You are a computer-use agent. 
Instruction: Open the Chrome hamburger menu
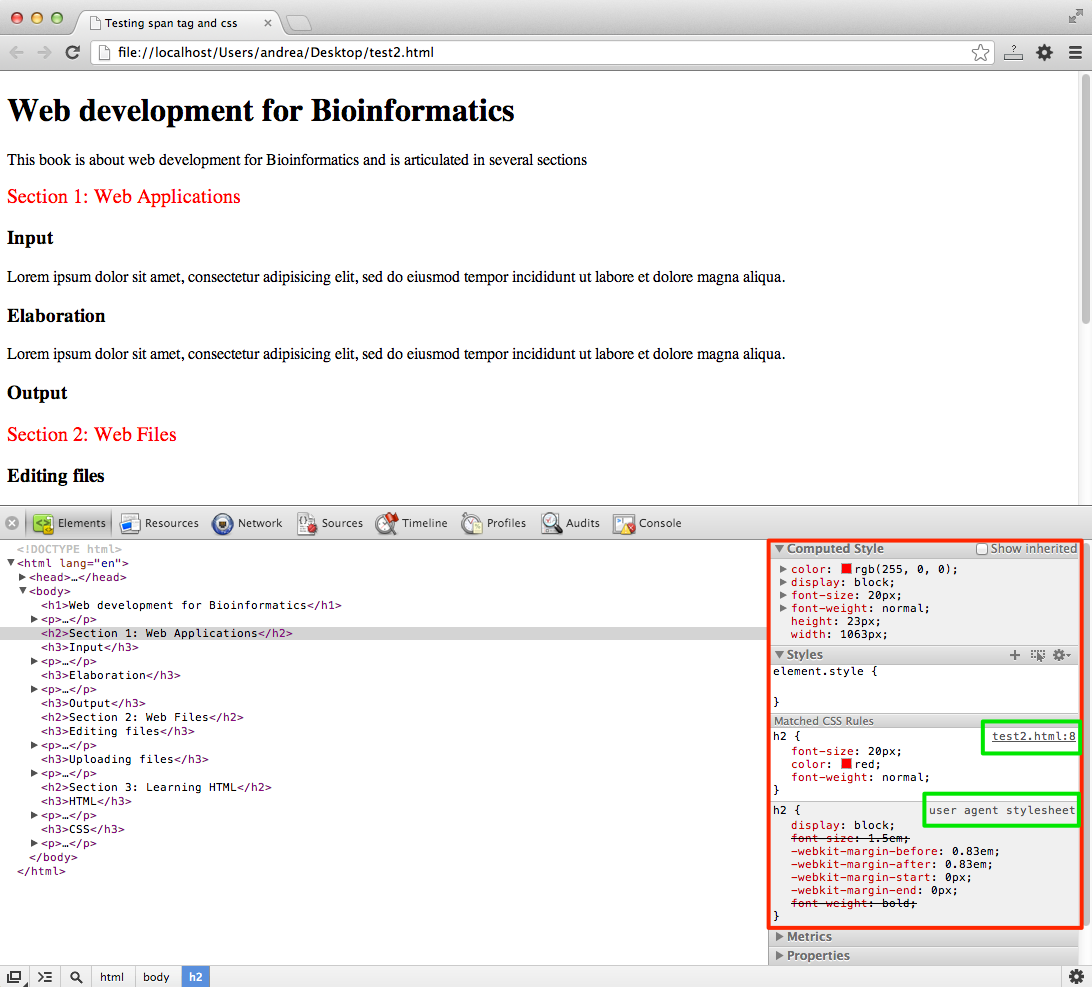(x=1075, y=52)
